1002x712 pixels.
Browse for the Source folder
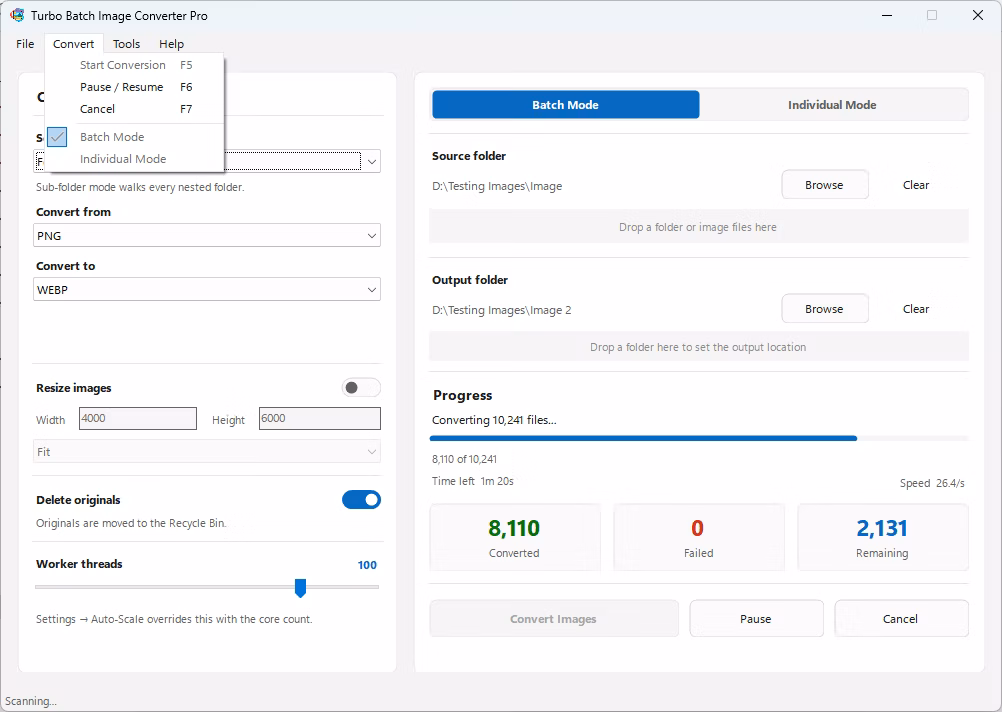point(824,185)
